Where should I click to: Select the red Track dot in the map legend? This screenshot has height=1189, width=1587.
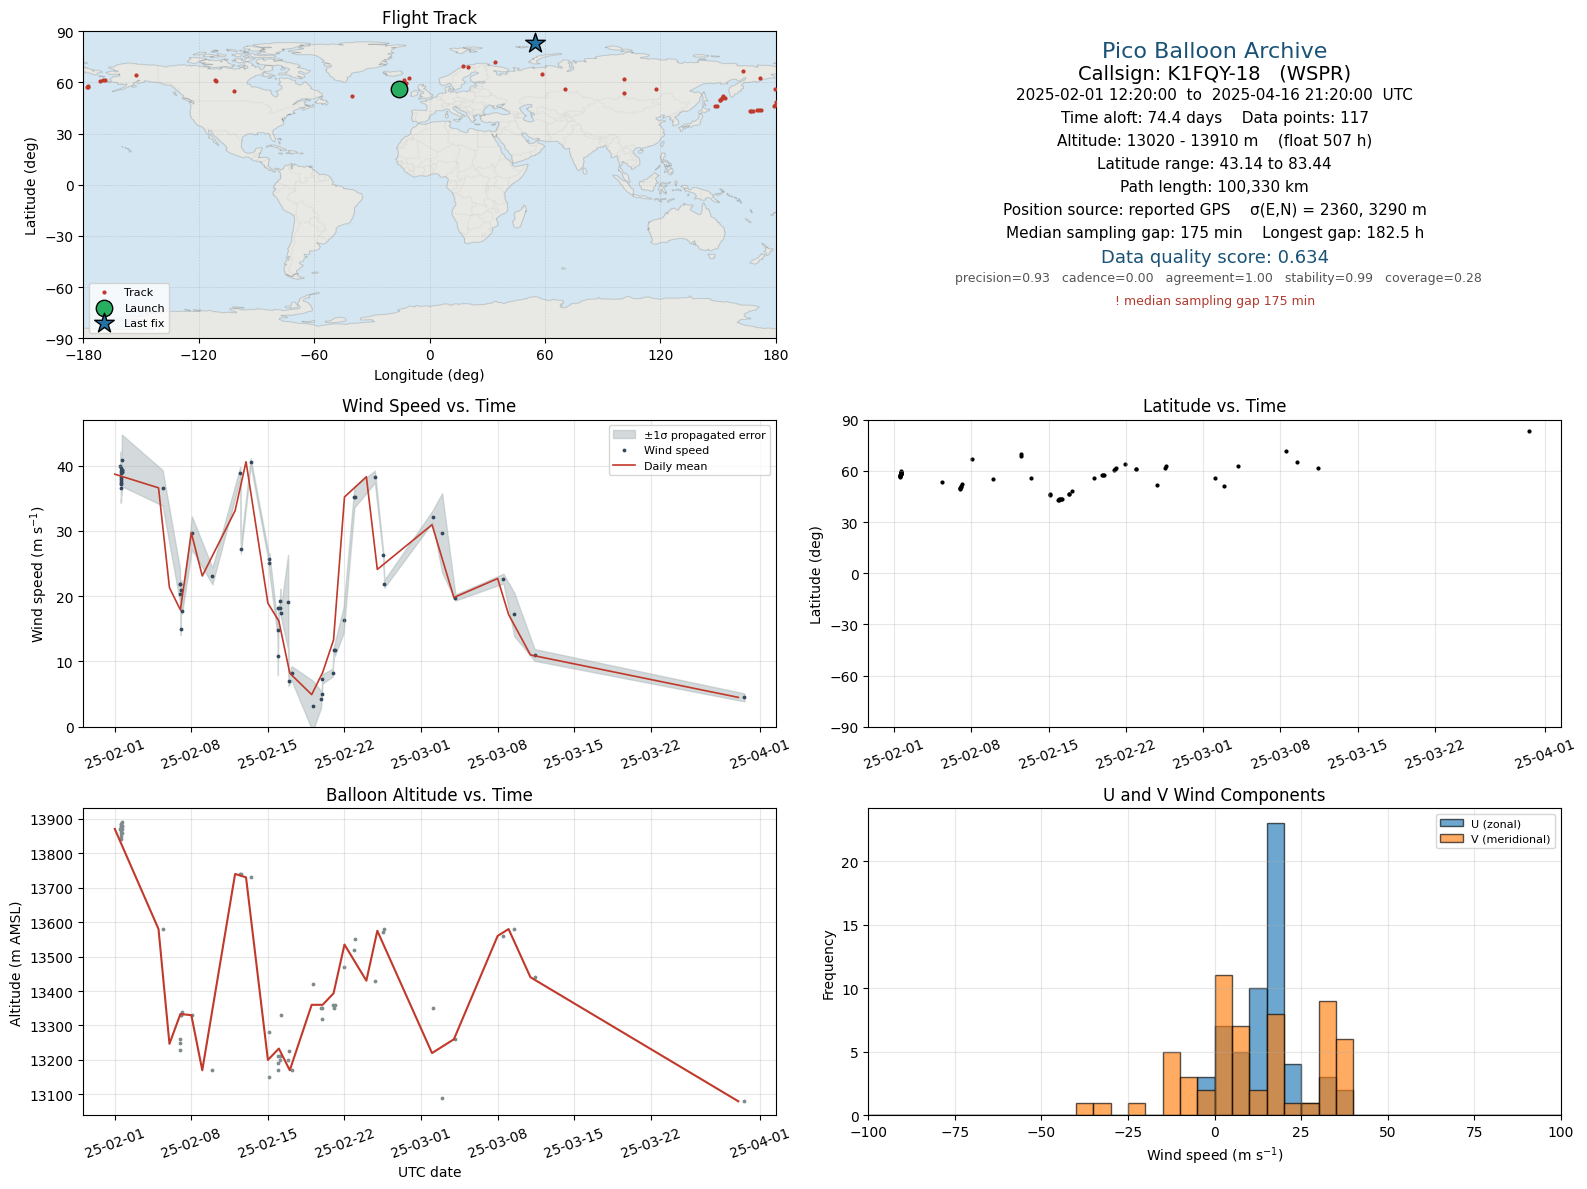point(104,293)
